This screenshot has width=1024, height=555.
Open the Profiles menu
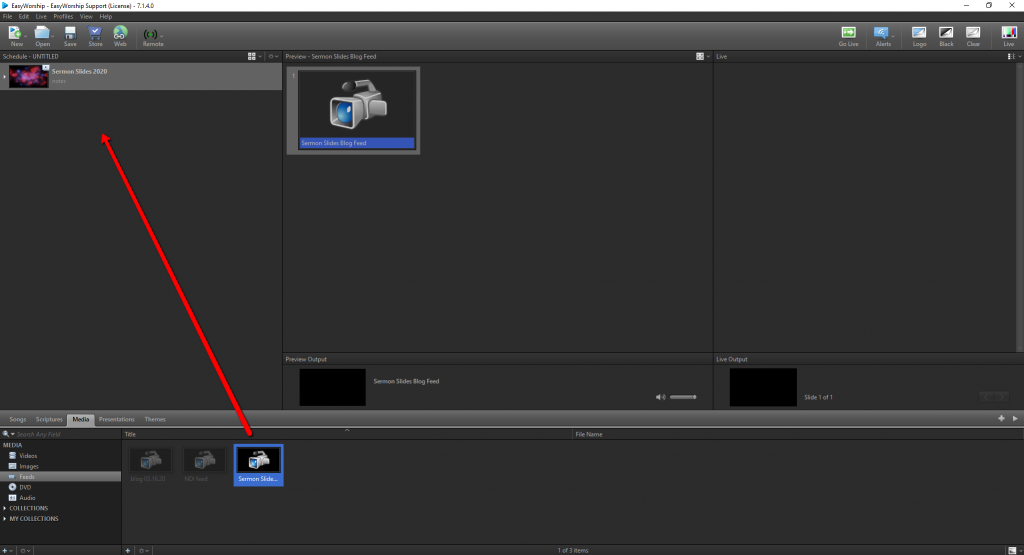tap(63, 16)
